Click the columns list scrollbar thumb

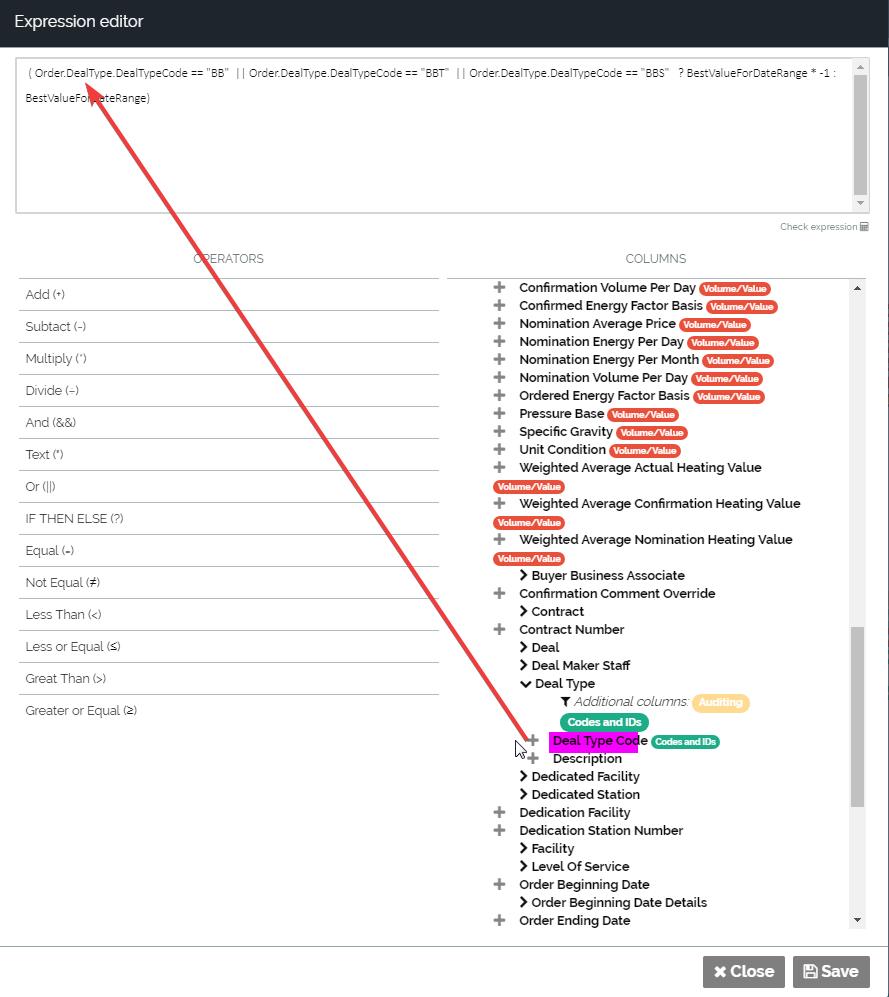click(x=857, y=716)
